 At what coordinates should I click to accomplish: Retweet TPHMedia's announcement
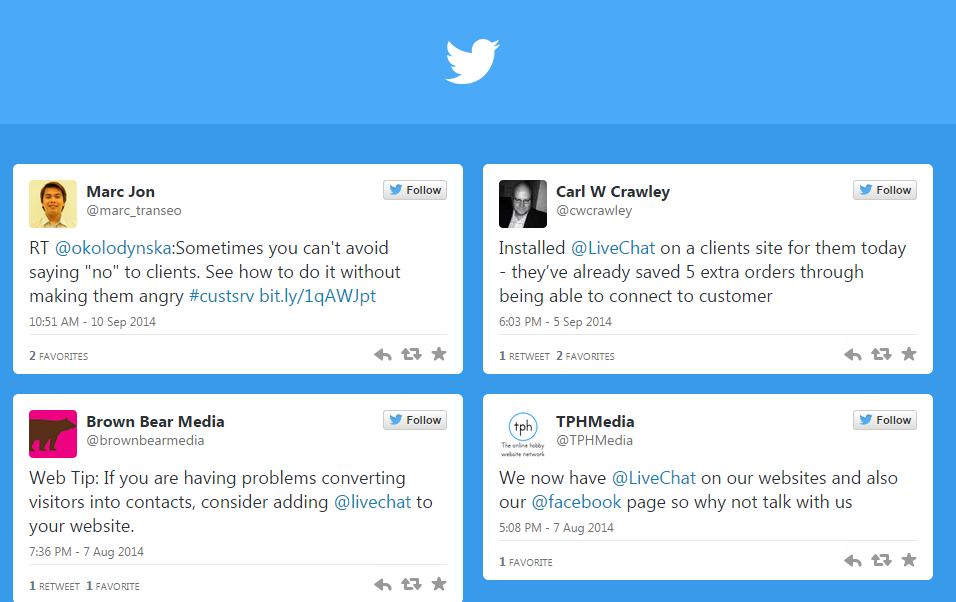880,561
